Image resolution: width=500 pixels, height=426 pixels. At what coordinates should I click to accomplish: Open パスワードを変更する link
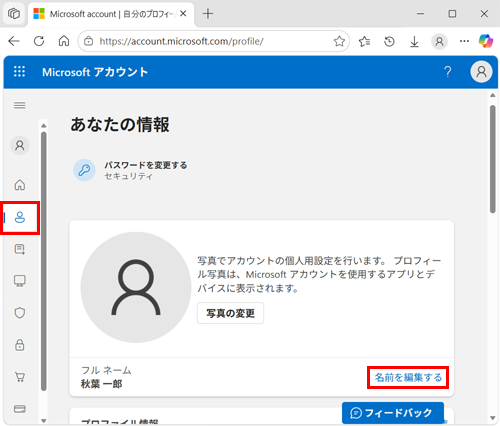point(146,165)
